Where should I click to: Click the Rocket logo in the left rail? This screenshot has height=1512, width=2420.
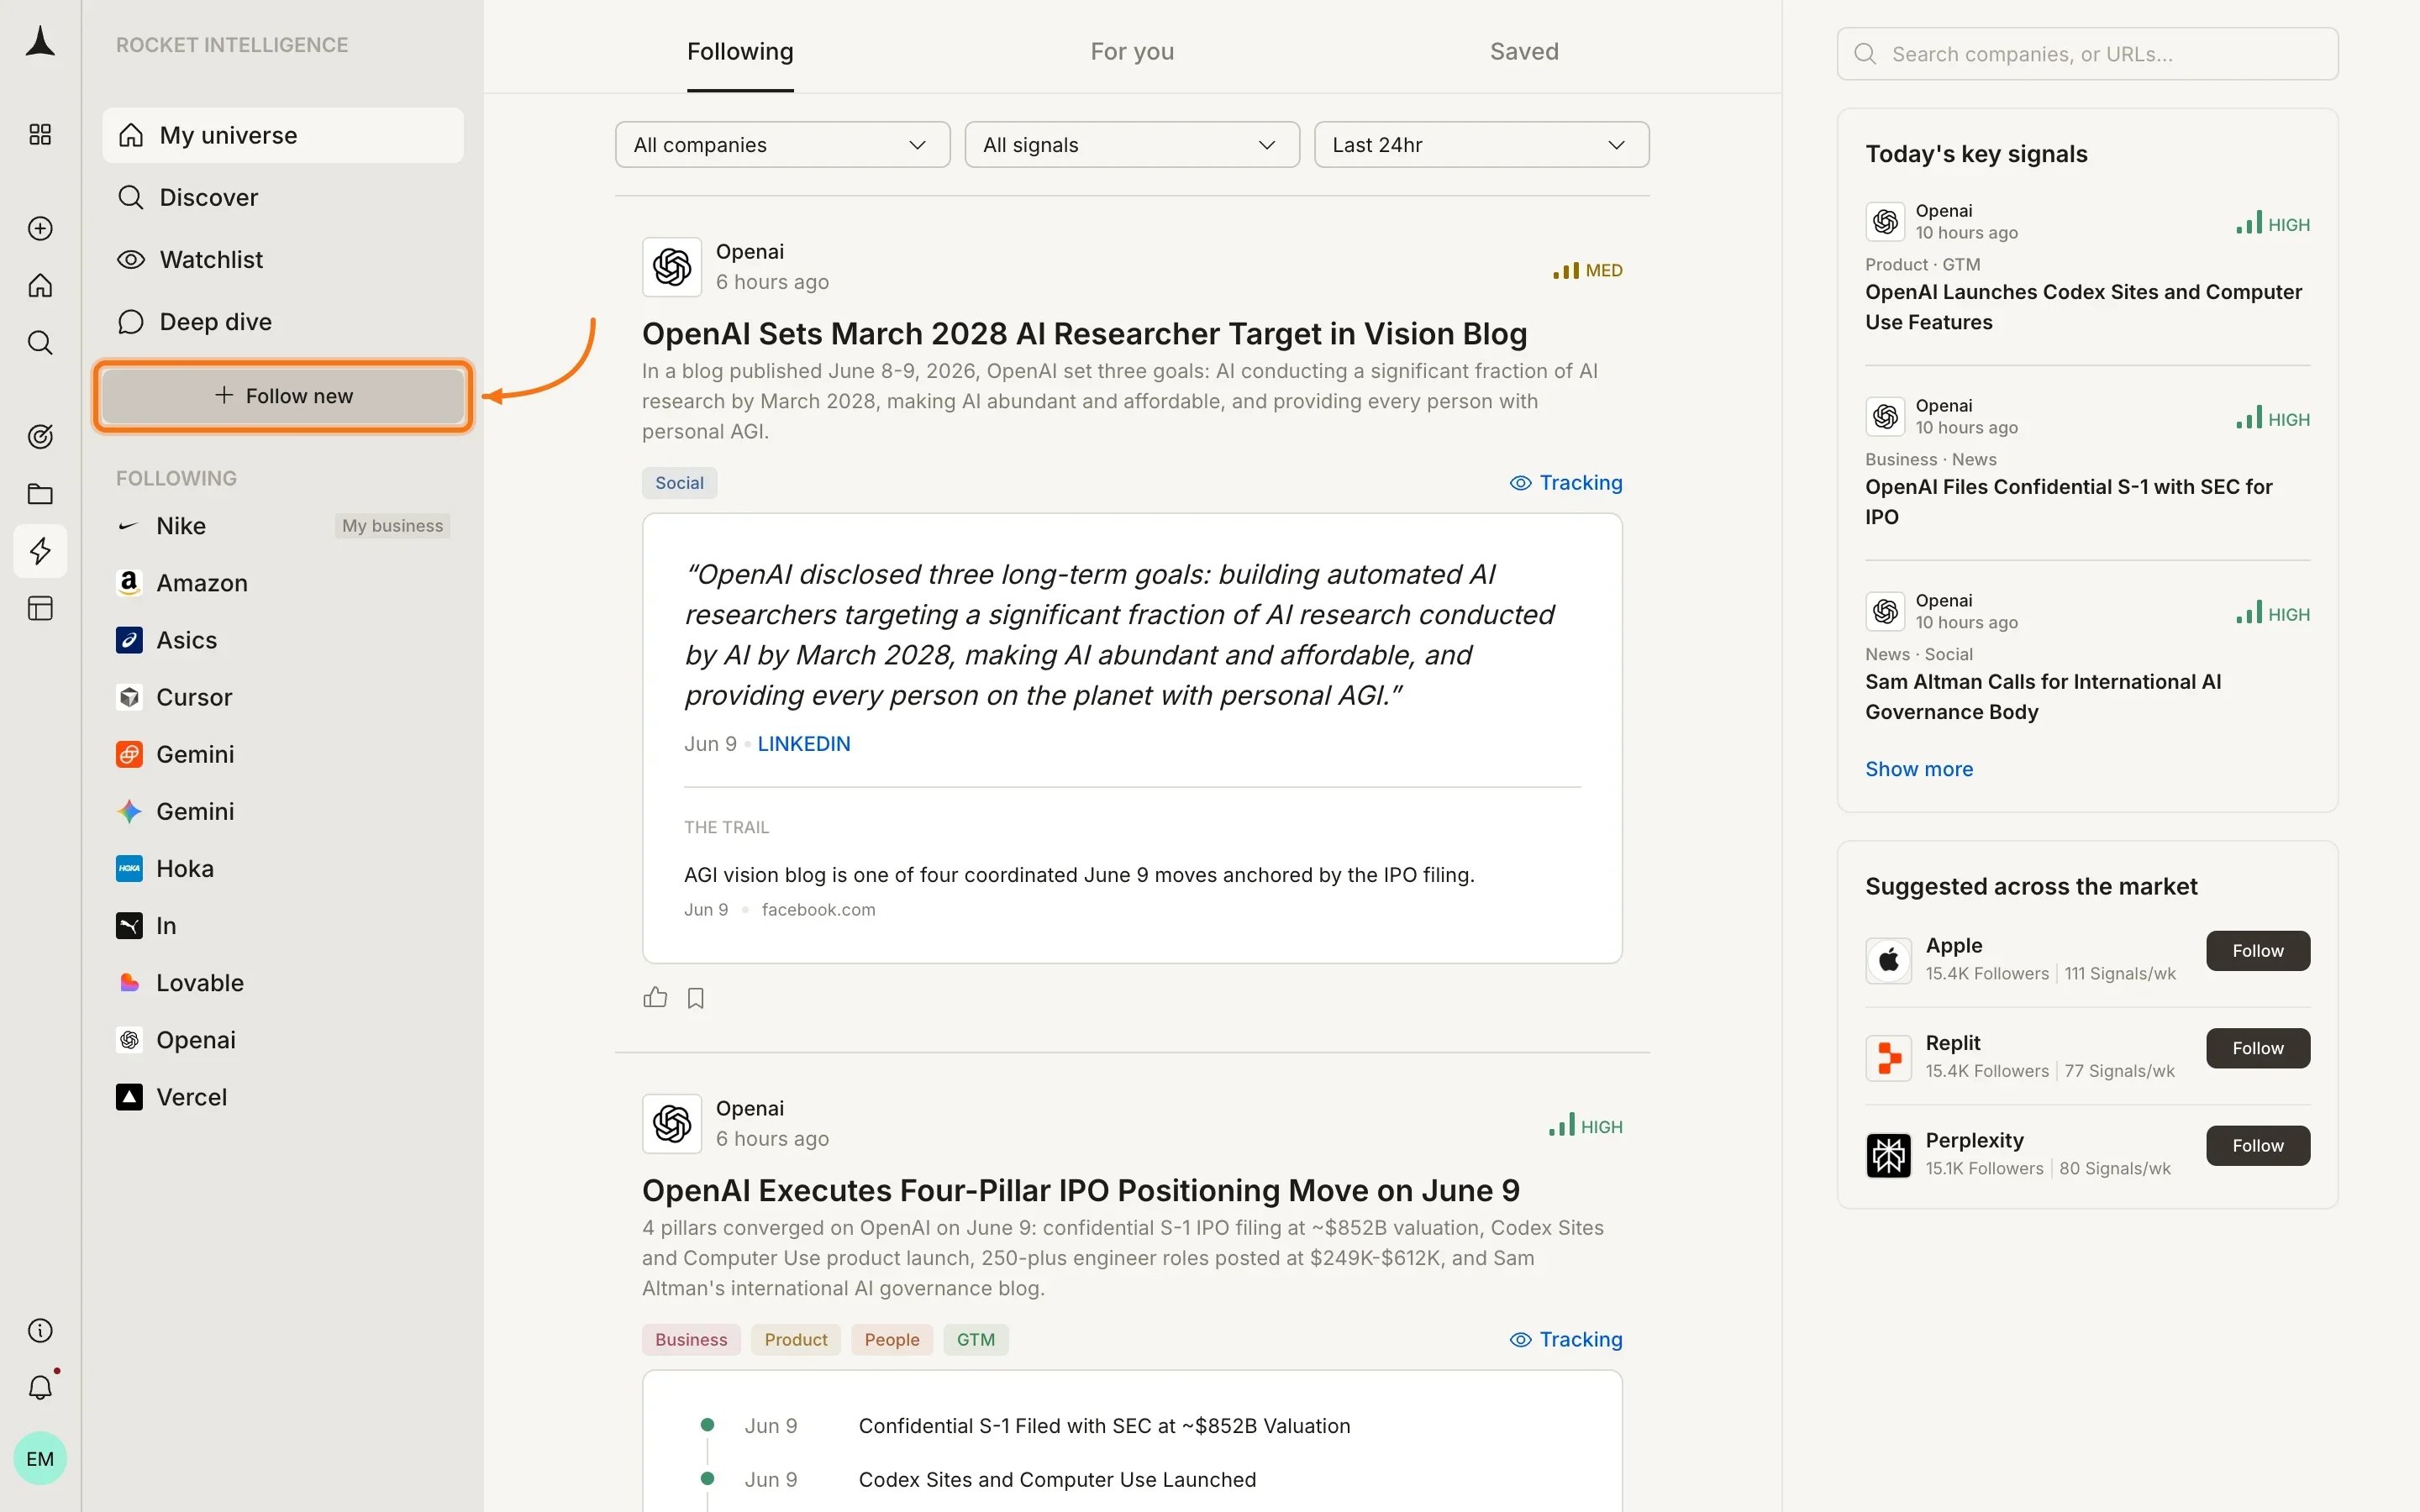[40, 42]
